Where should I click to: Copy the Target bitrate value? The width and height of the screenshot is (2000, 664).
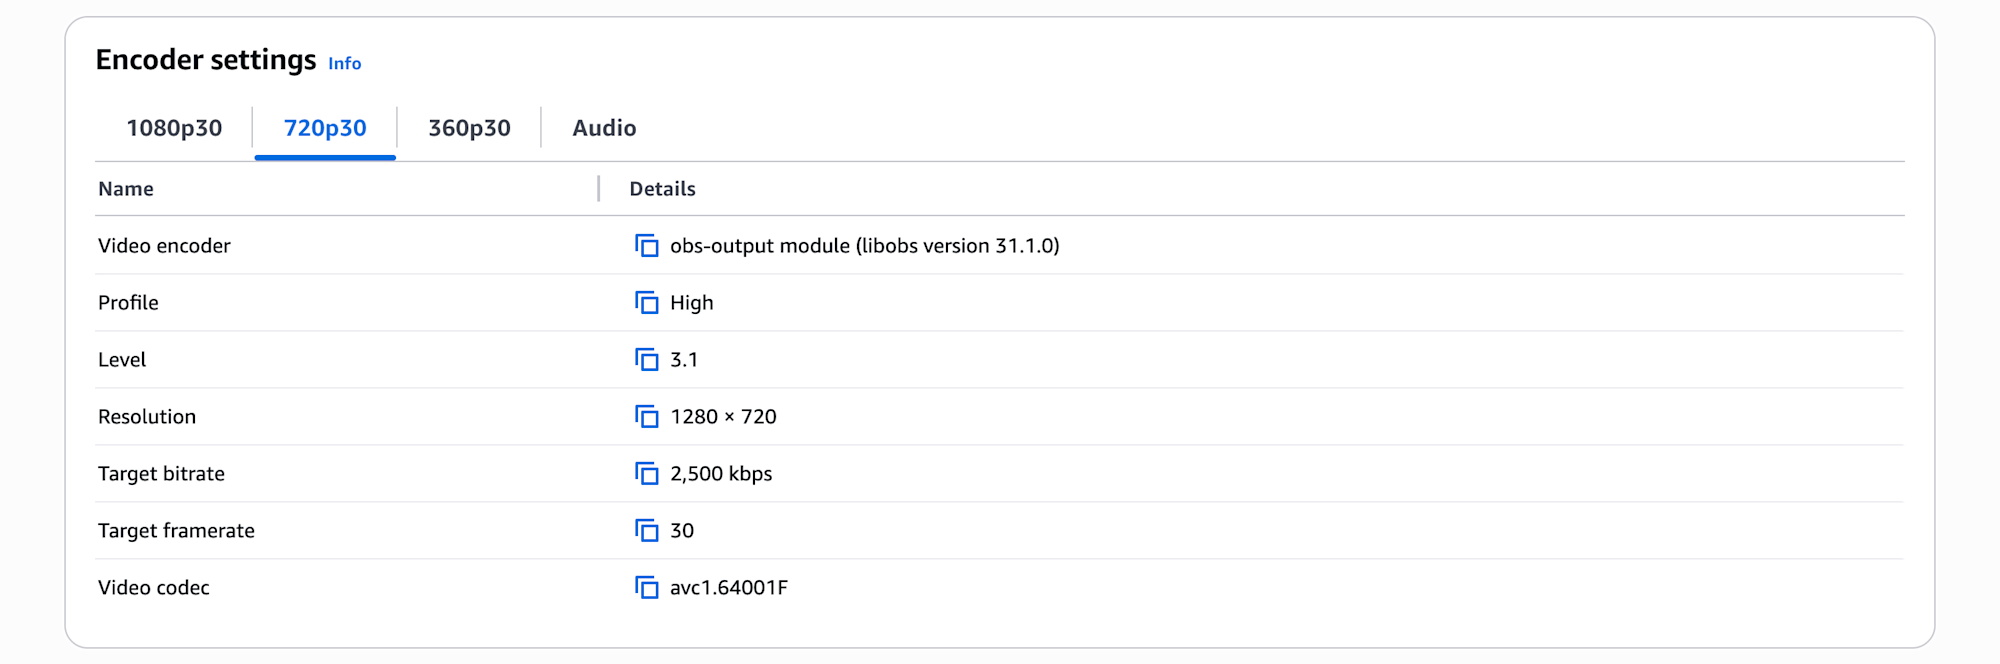point(647,474)
